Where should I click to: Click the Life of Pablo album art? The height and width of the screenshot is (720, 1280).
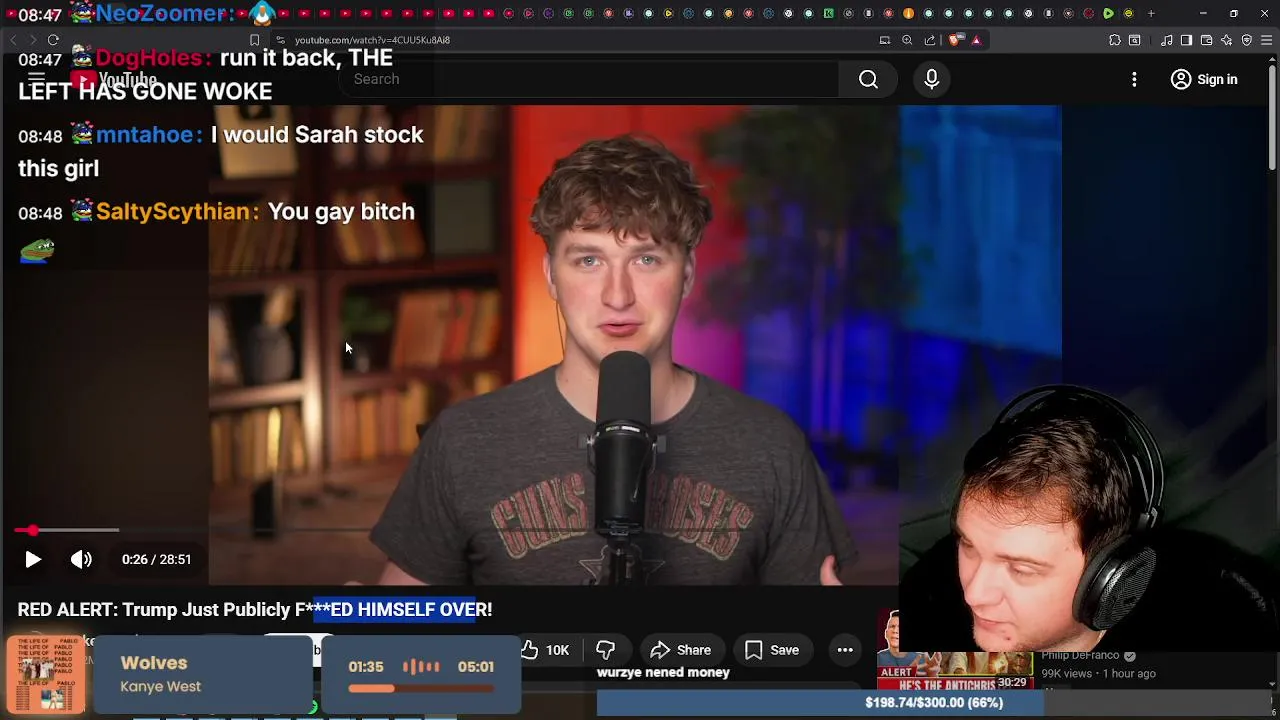click(46, 674)
